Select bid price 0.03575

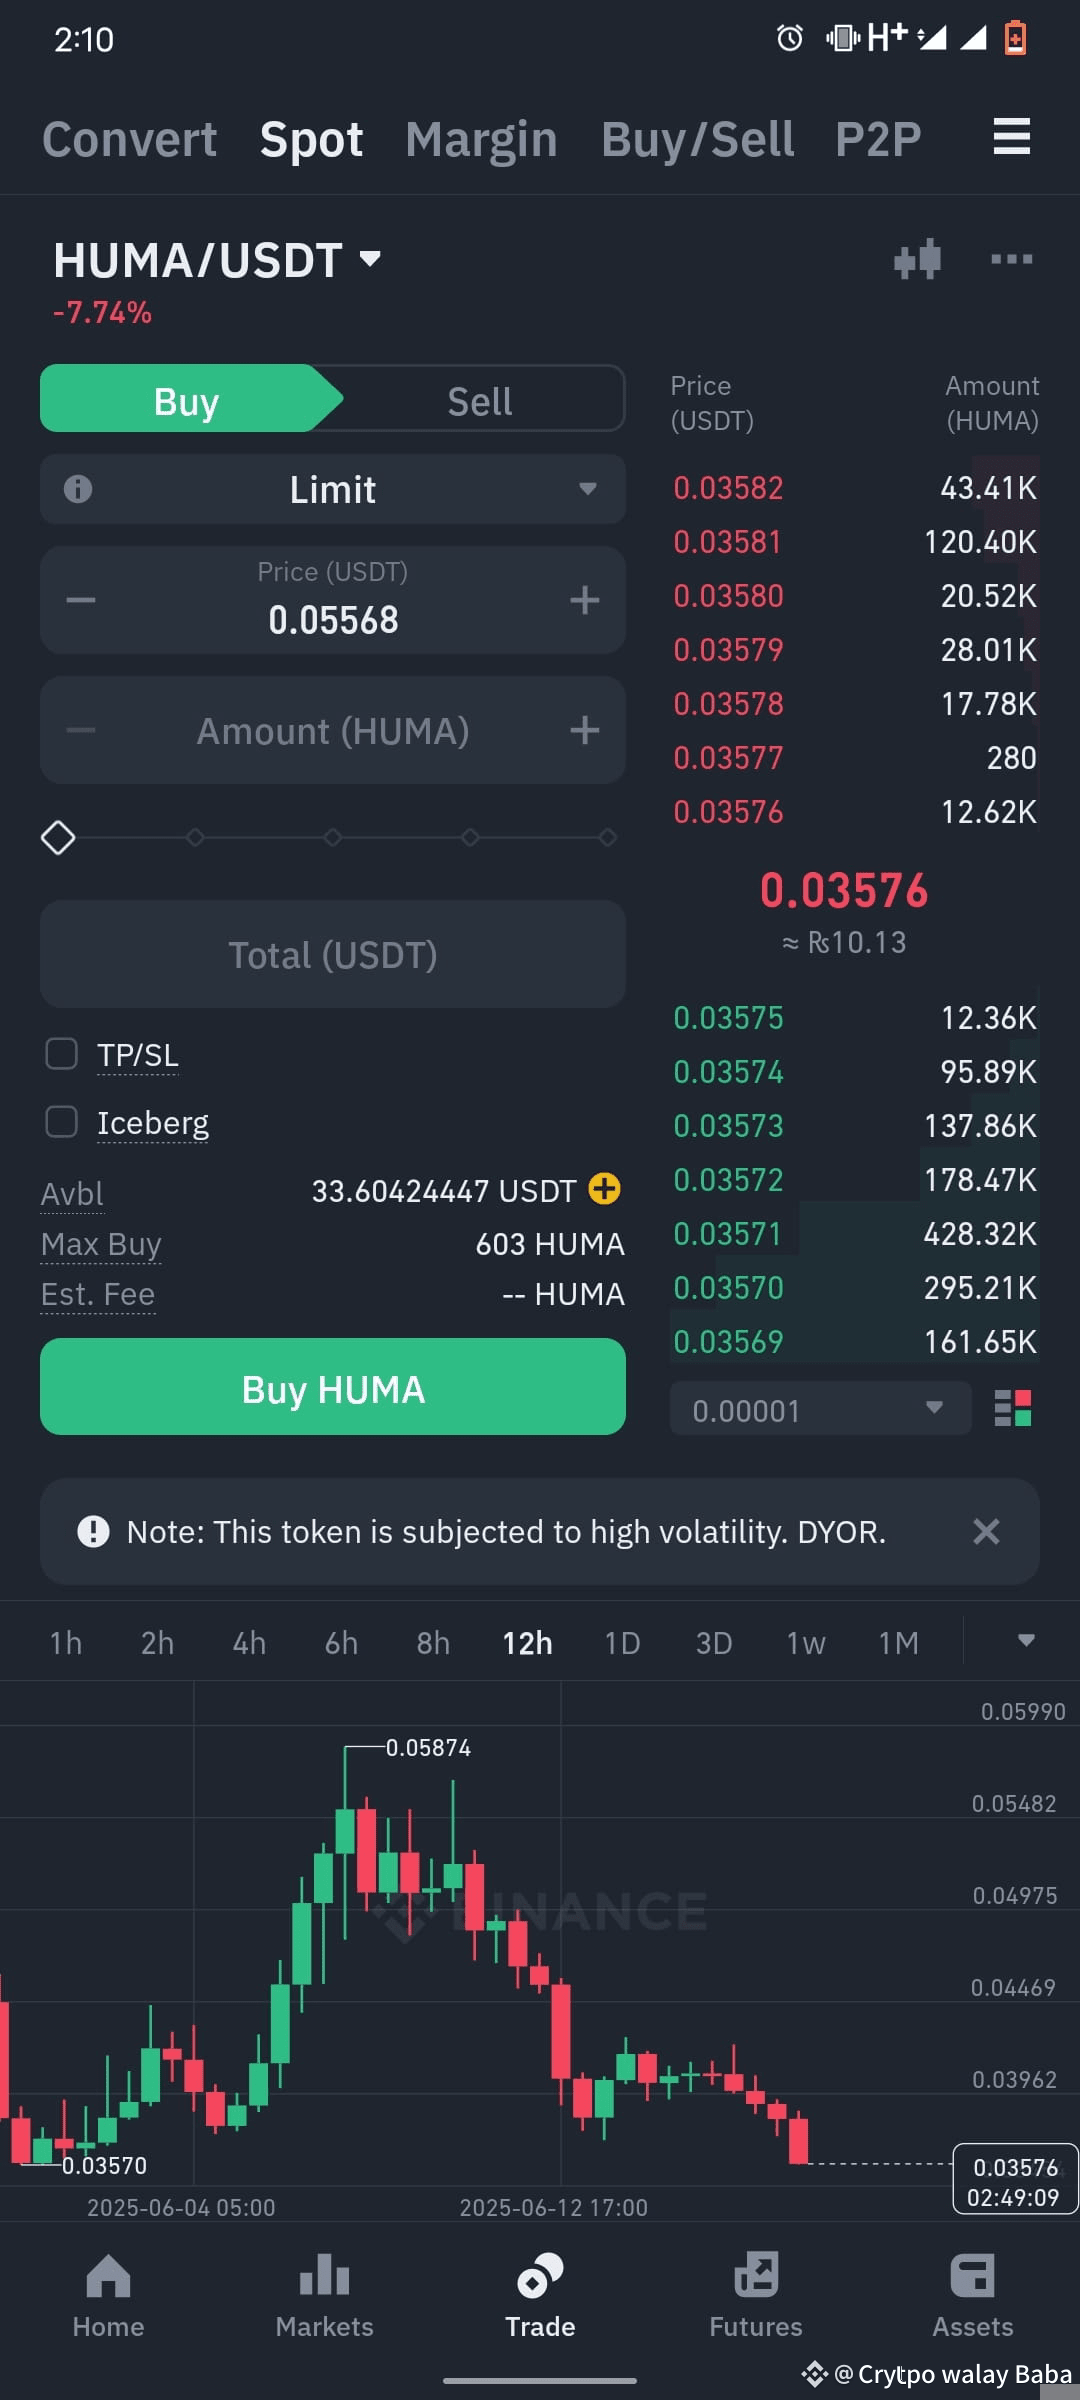pos(728,1017)
